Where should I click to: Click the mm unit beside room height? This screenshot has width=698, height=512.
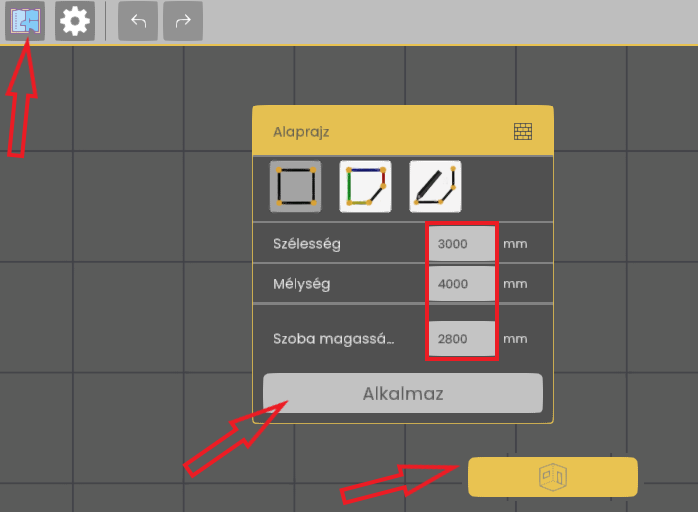(x=515, y=339)
